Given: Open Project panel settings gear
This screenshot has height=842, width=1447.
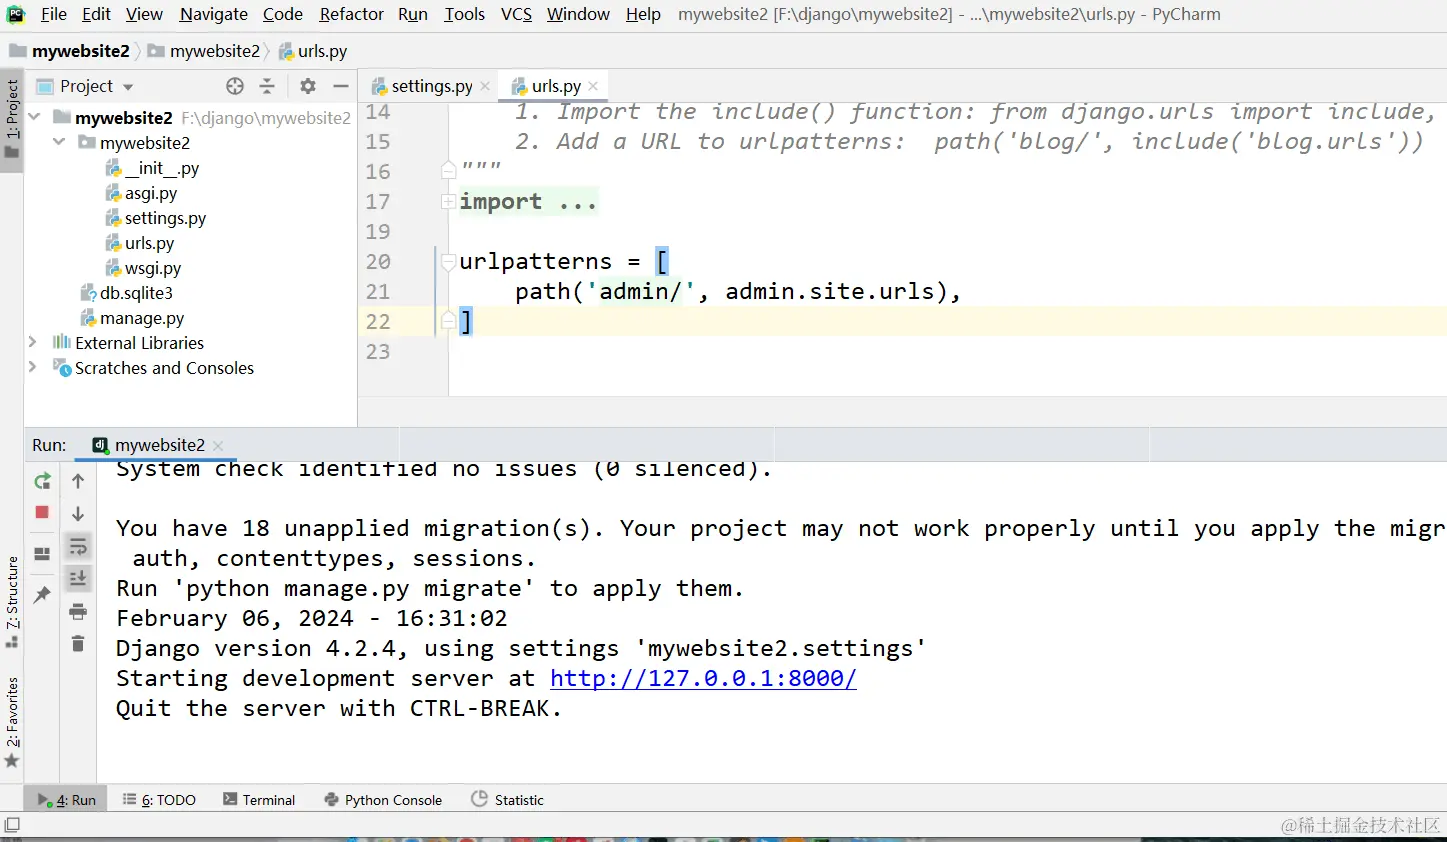Looking at the screenshot, I should [x=308, y=86].
